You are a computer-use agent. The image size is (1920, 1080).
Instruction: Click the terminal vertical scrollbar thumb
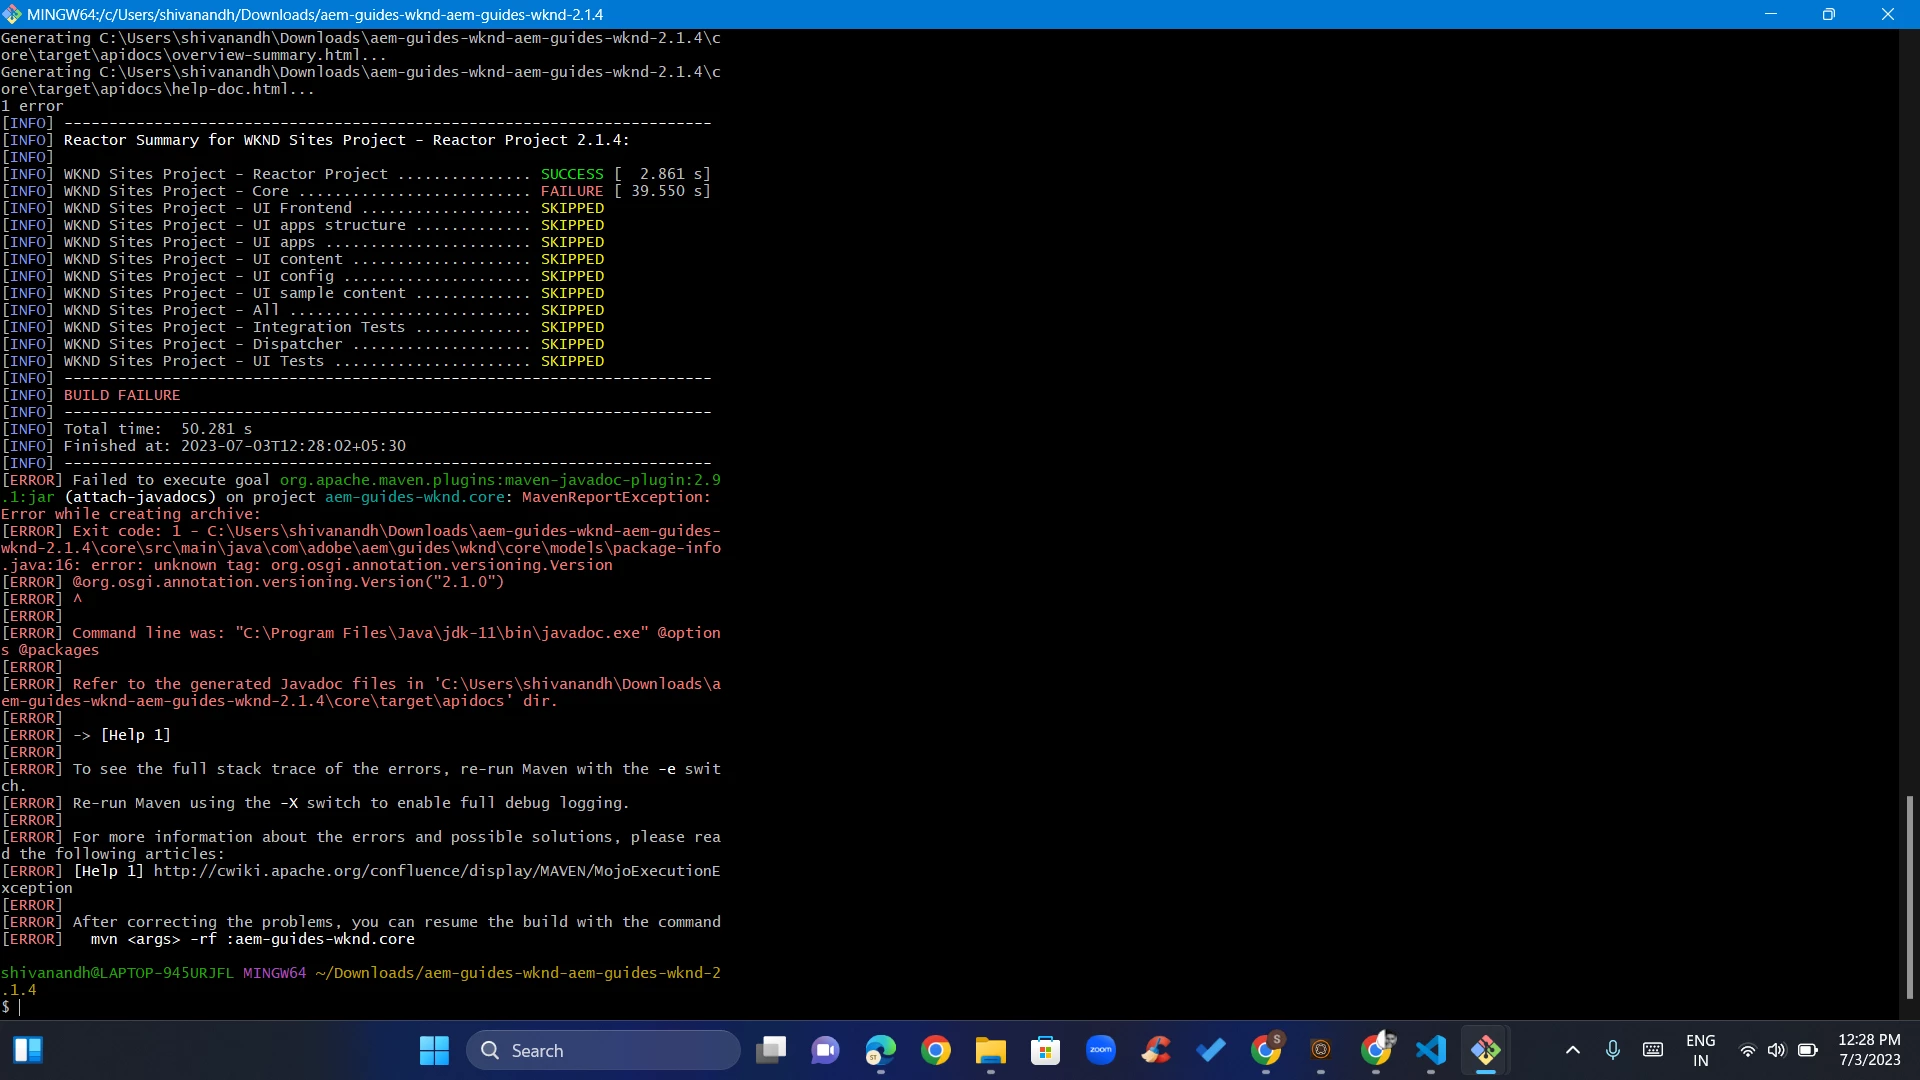click(1909, 896)
